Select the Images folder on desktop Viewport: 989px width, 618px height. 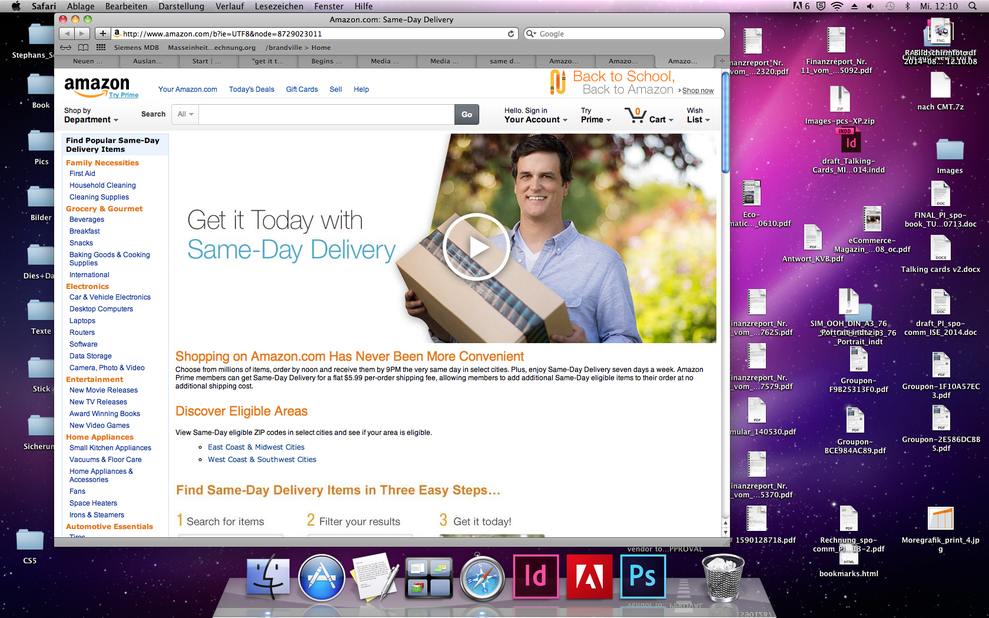click(x=949, y=156)
